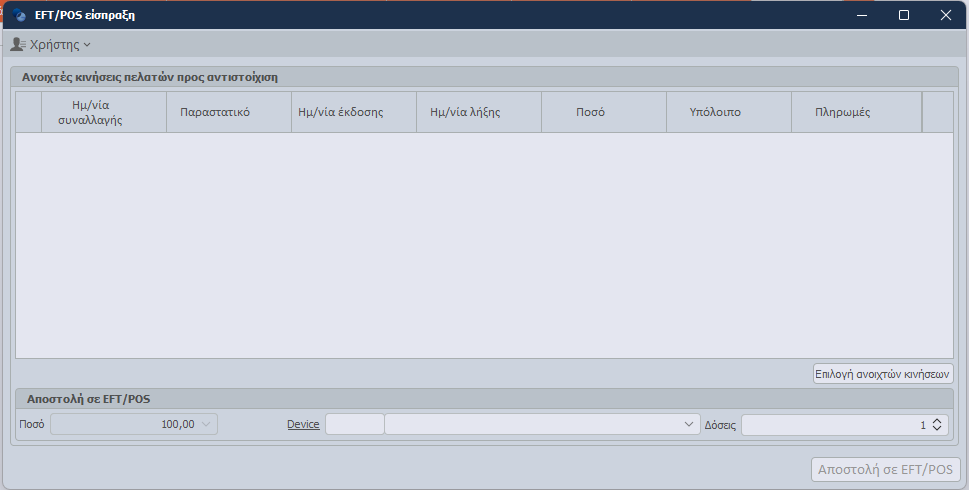
Task: Open the Χρήστης menu
Action: pyautogui.click(x=58, y=45)
